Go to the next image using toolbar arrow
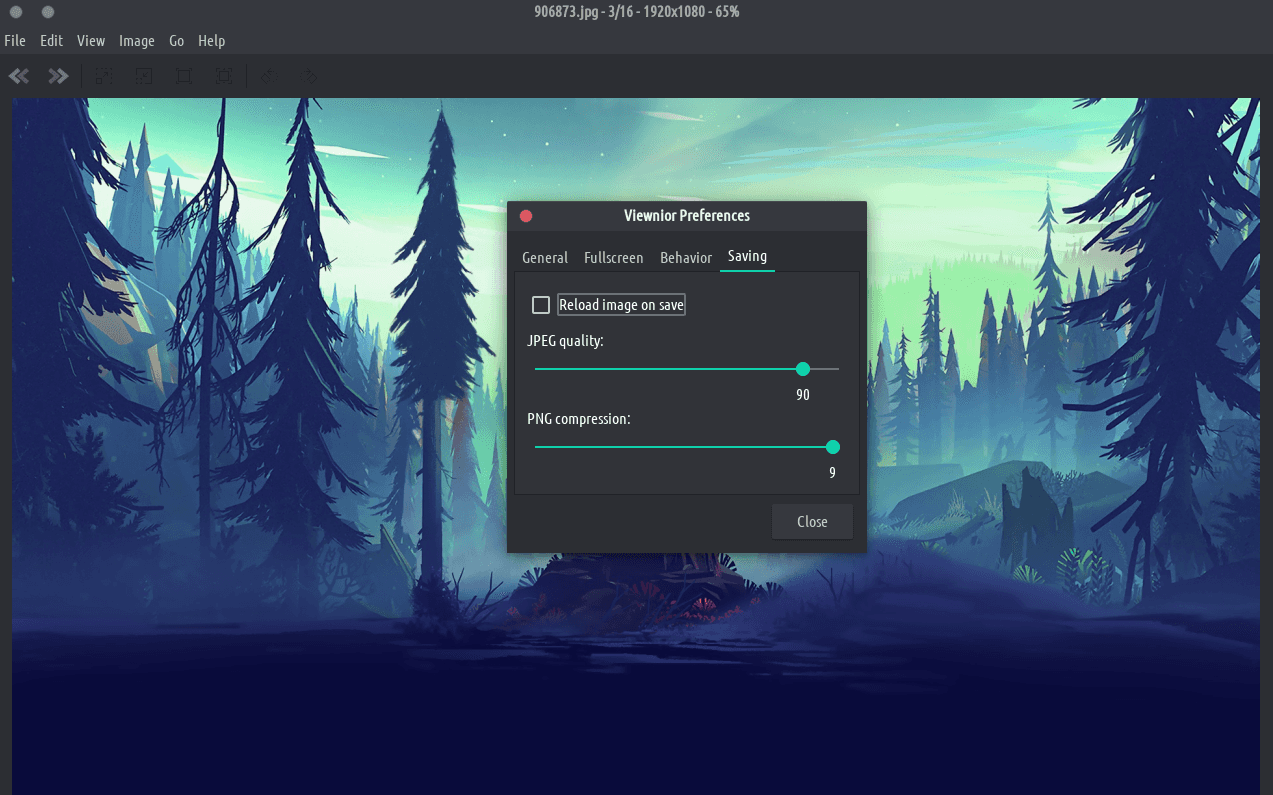The height and width of the screenshot is (795, 1273). tap(59, 76)
